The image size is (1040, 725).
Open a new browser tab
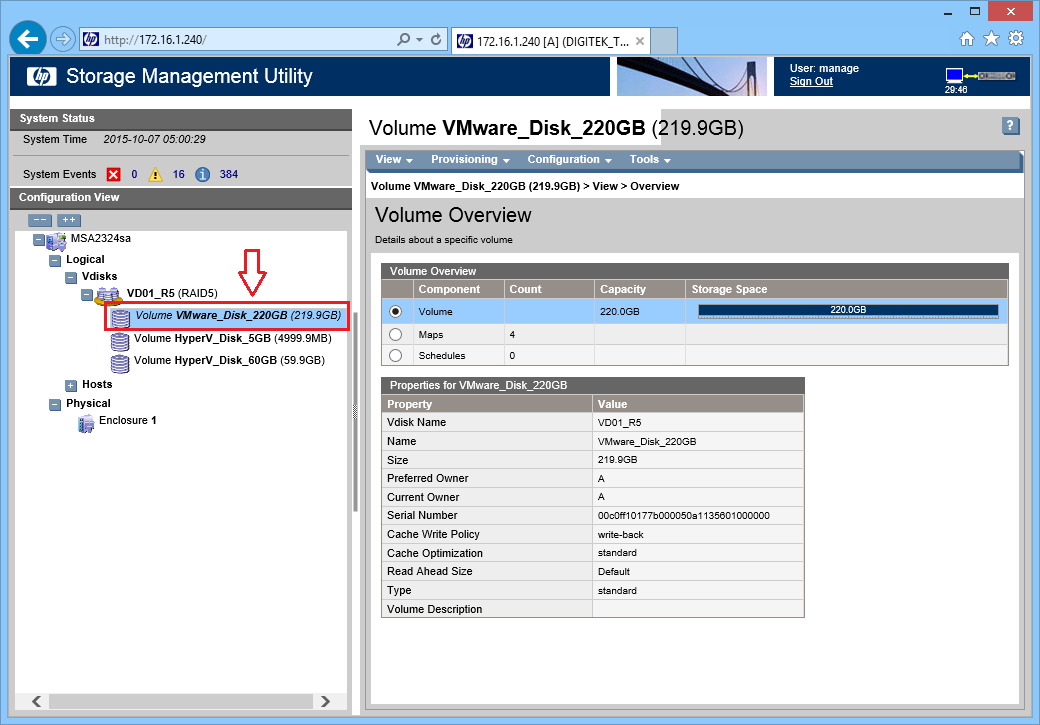pyautogui.click(x=664, y=41)
